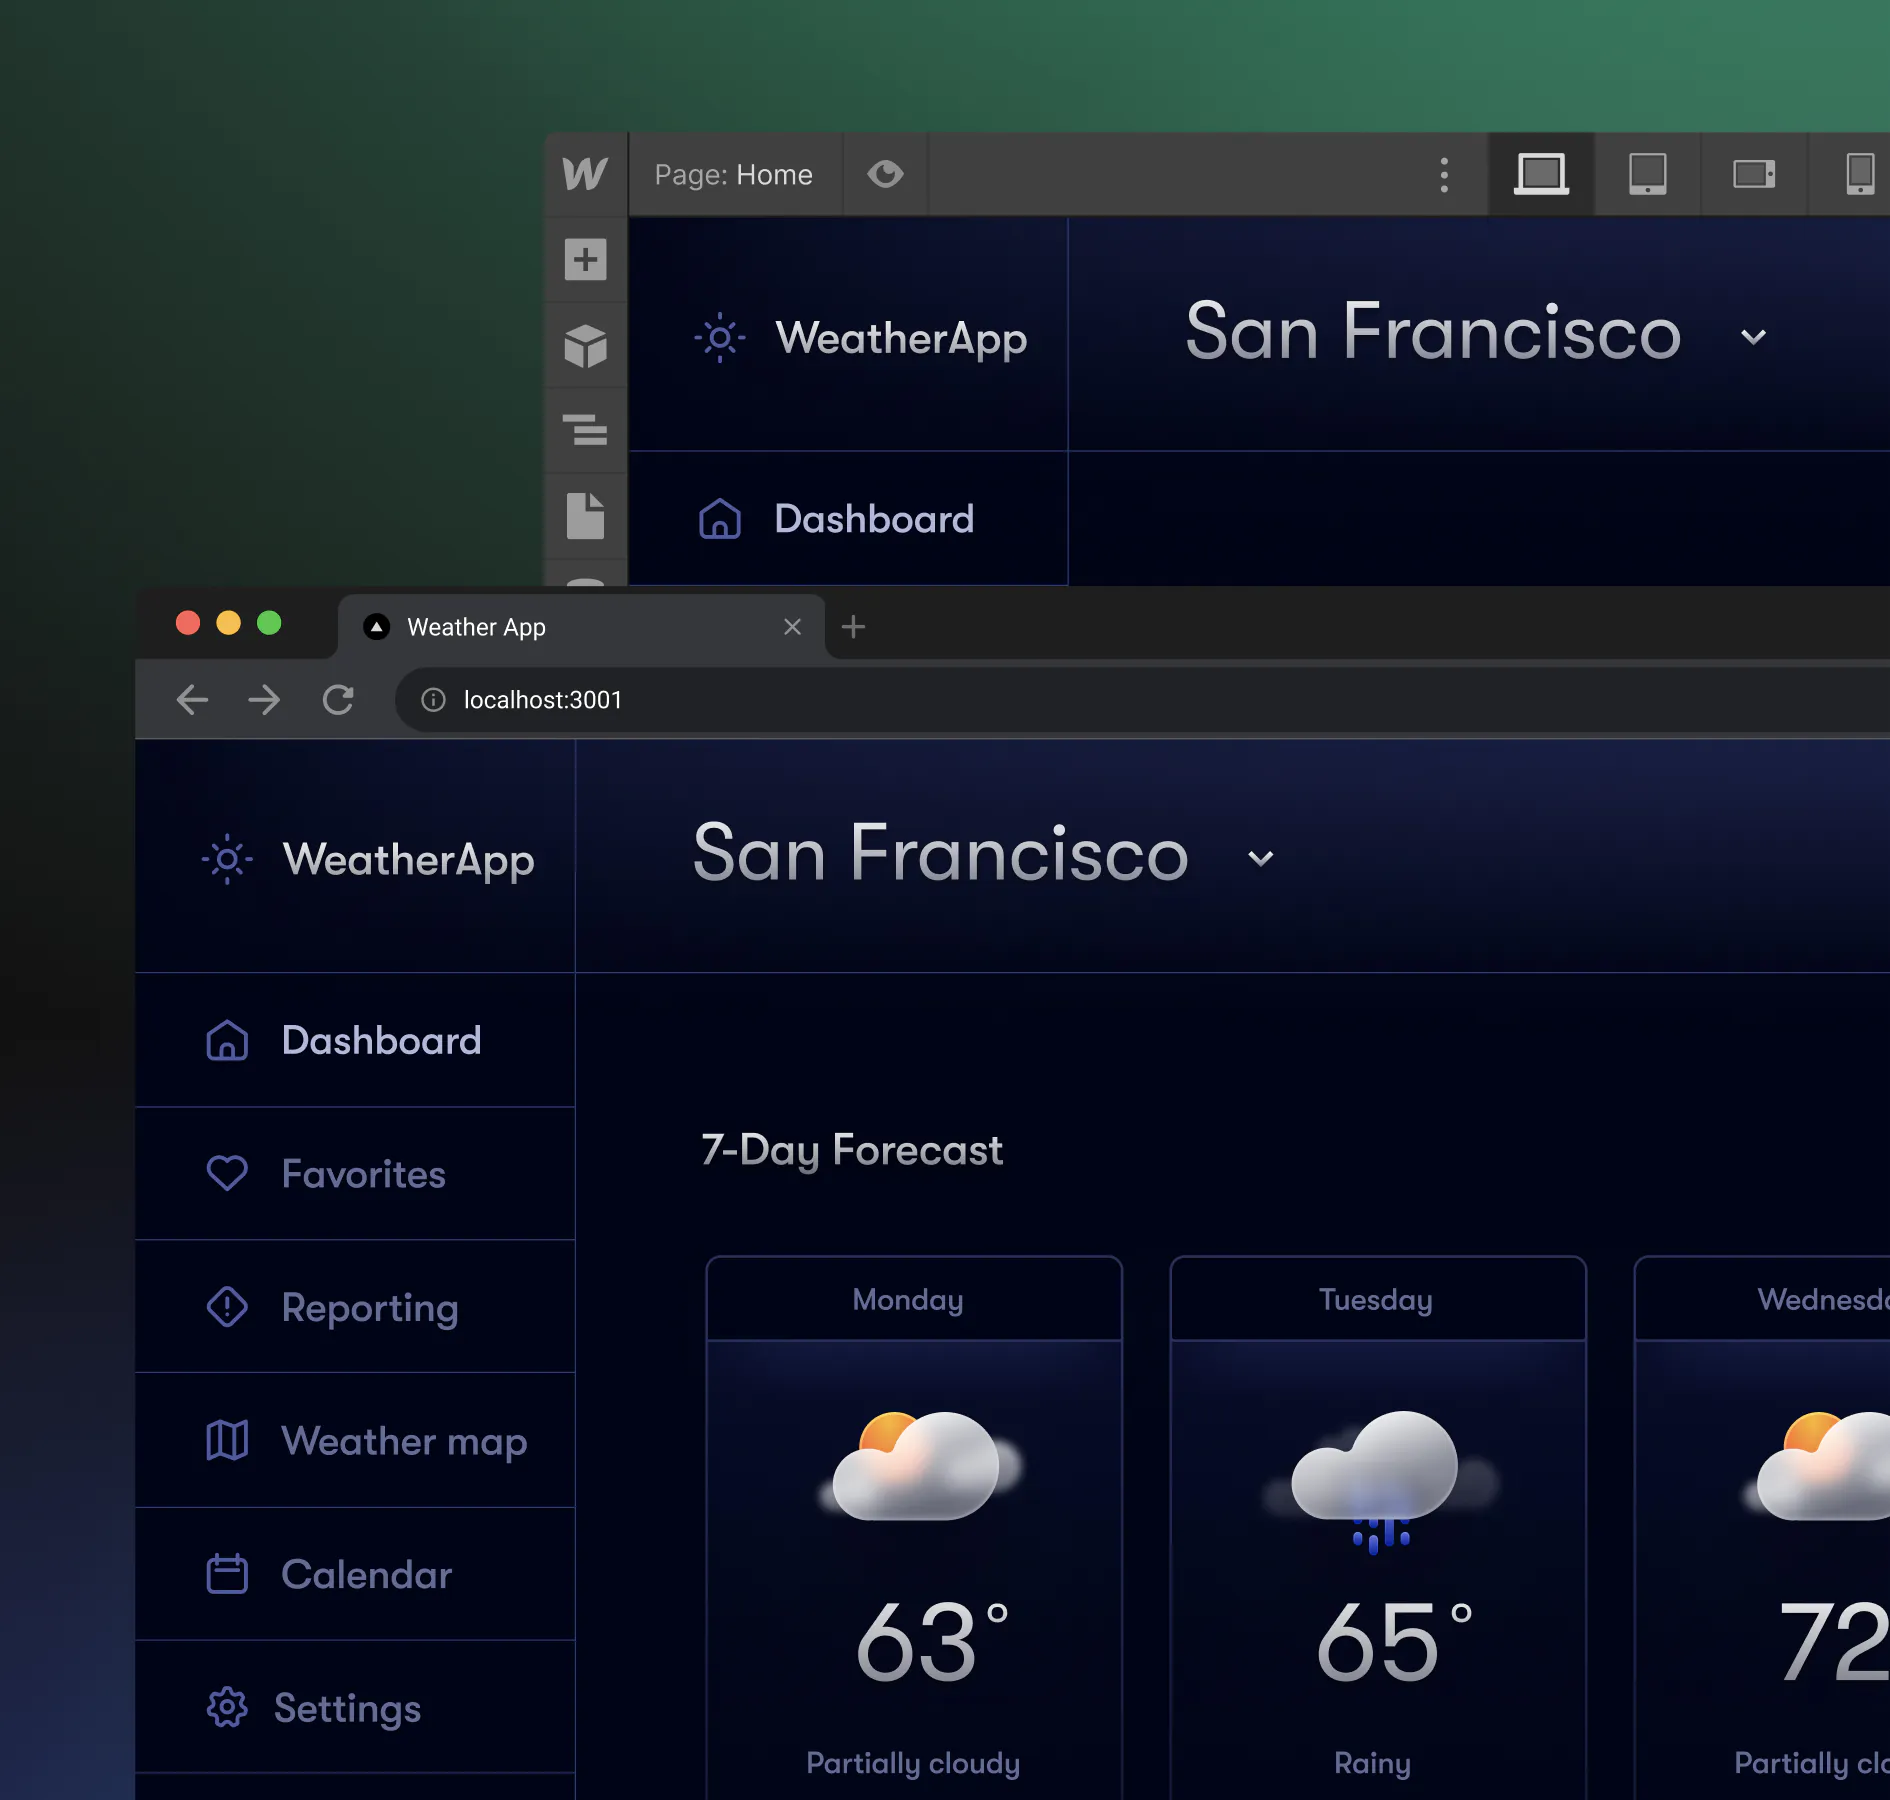Click Tuesday's Rainy label
The height and width of the screenshot is (1800, 1890).
pyautogui.click(x=1372, y=1763)
